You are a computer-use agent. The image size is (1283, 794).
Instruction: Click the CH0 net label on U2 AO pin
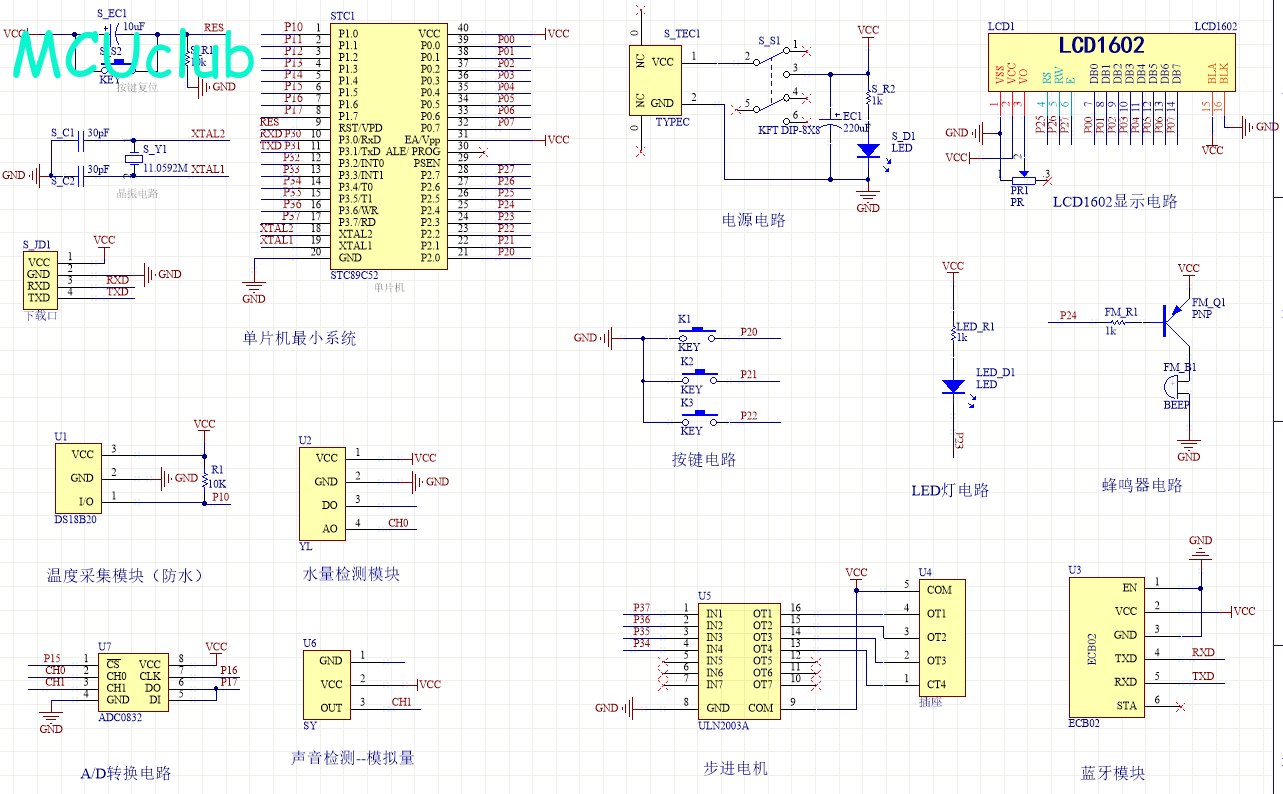(x=398, y=523)
